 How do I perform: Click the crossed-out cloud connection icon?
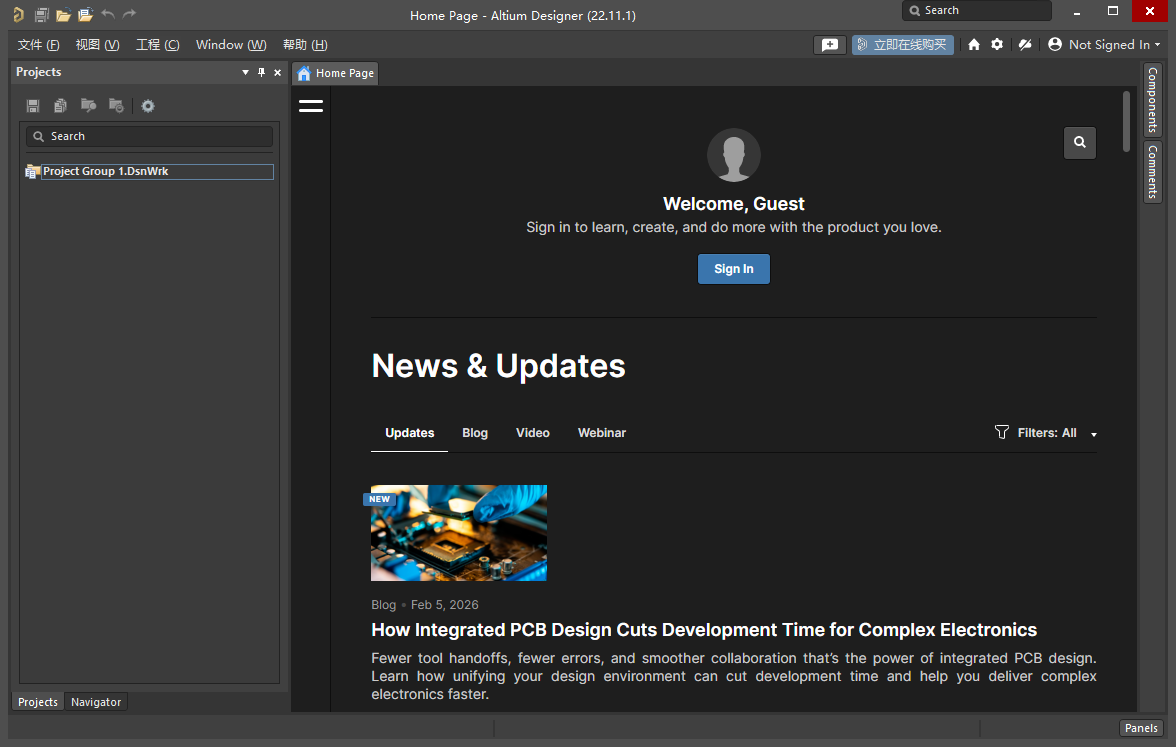tap(1024, 45)
